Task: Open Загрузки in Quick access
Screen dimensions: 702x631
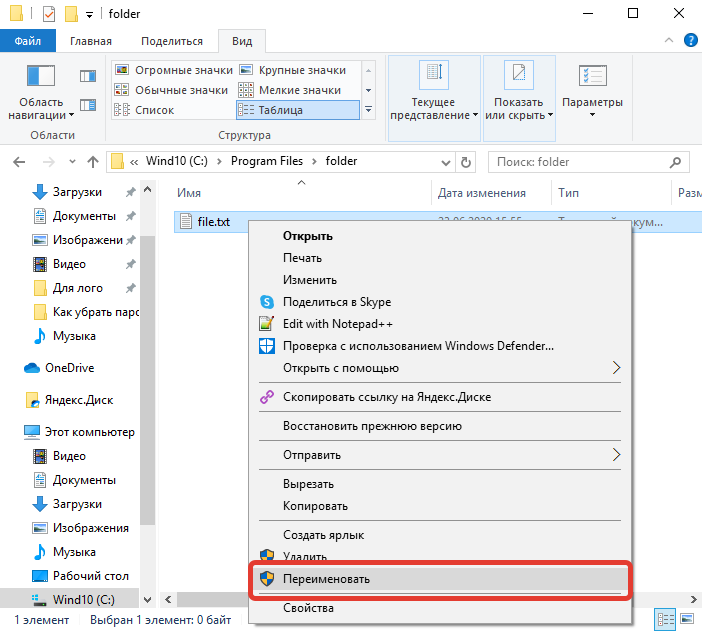Action: click(77, 192)
